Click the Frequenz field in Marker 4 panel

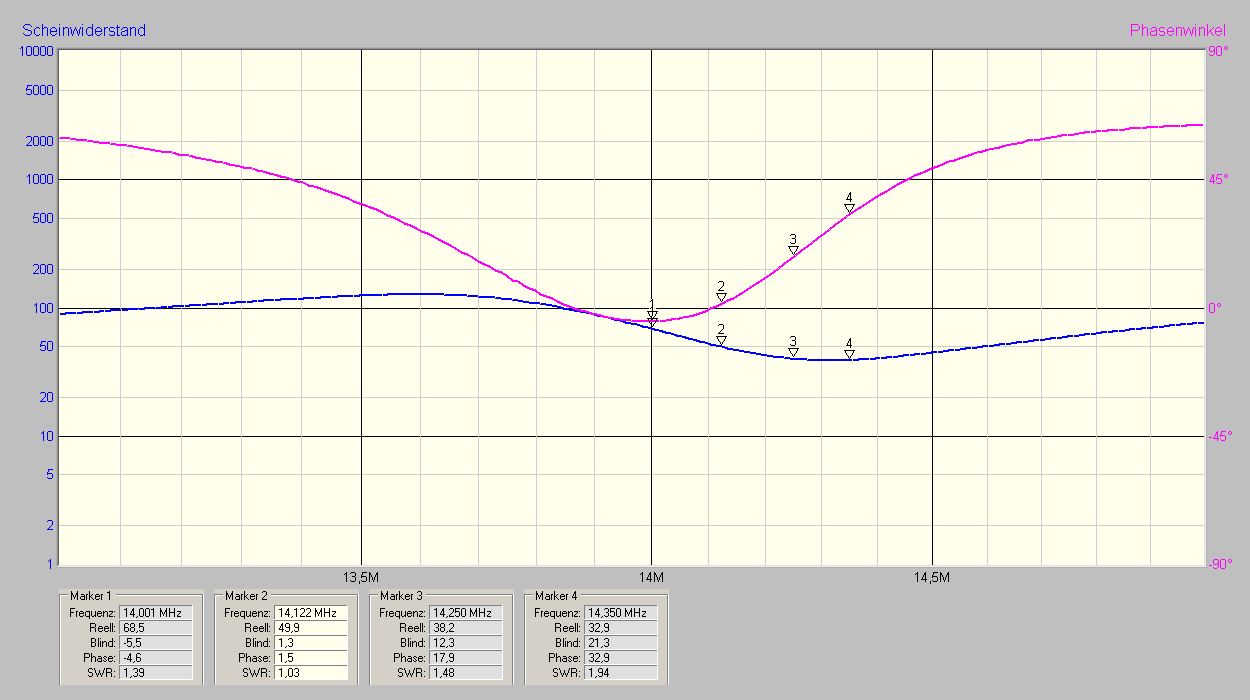[x=619, y=612]
